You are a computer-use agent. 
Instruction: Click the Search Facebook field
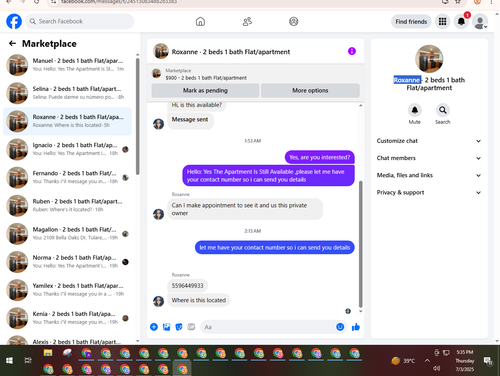pyautogui.click(x=80, y=21)
